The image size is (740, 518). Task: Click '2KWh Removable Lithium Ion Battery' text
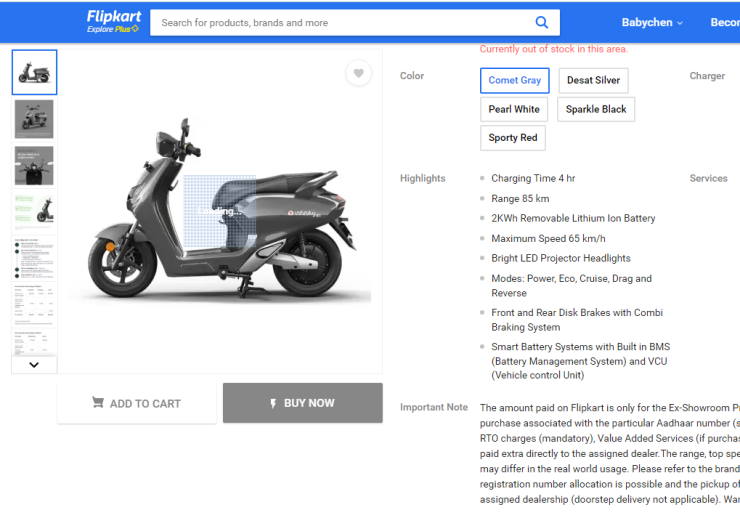pyautogui.click(x=573, y=218)
